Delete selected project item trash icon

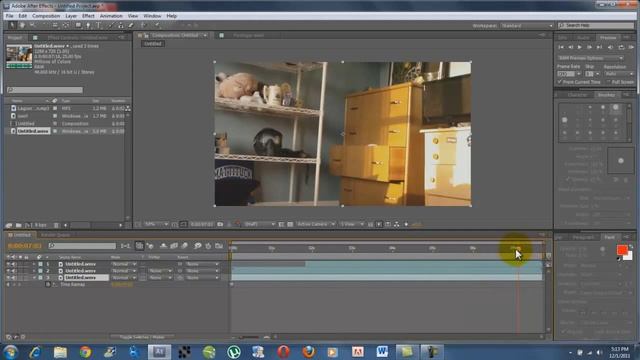(x=56, y=225)
